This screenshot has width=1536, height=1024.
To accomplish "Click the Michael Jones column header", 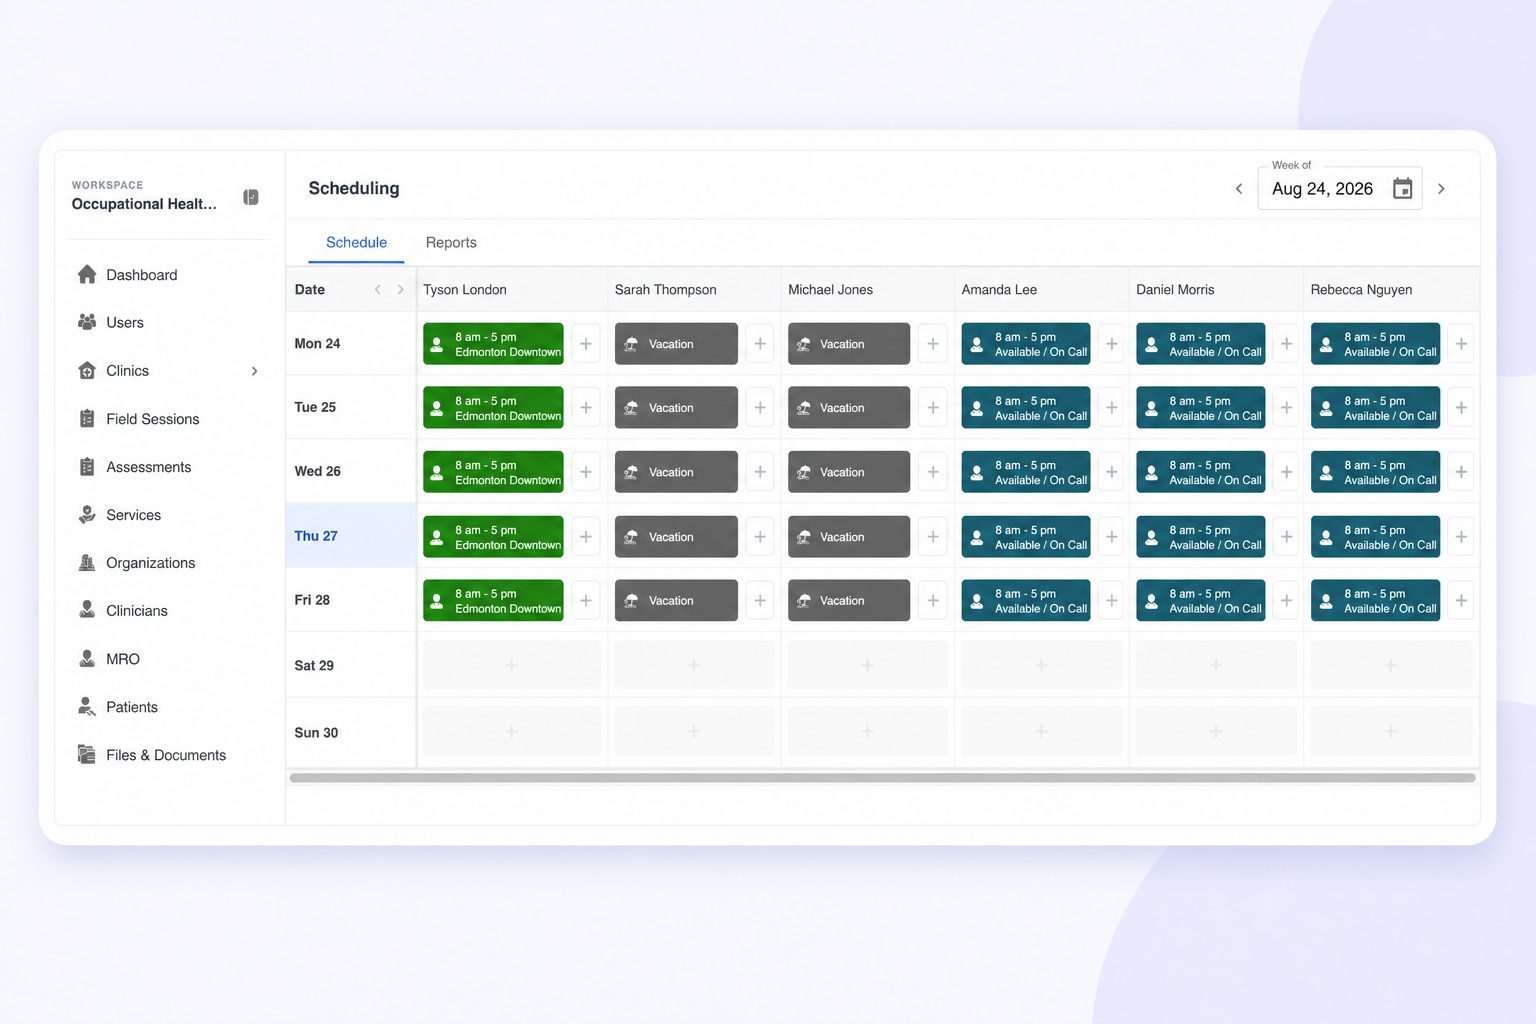I will 830,289.
